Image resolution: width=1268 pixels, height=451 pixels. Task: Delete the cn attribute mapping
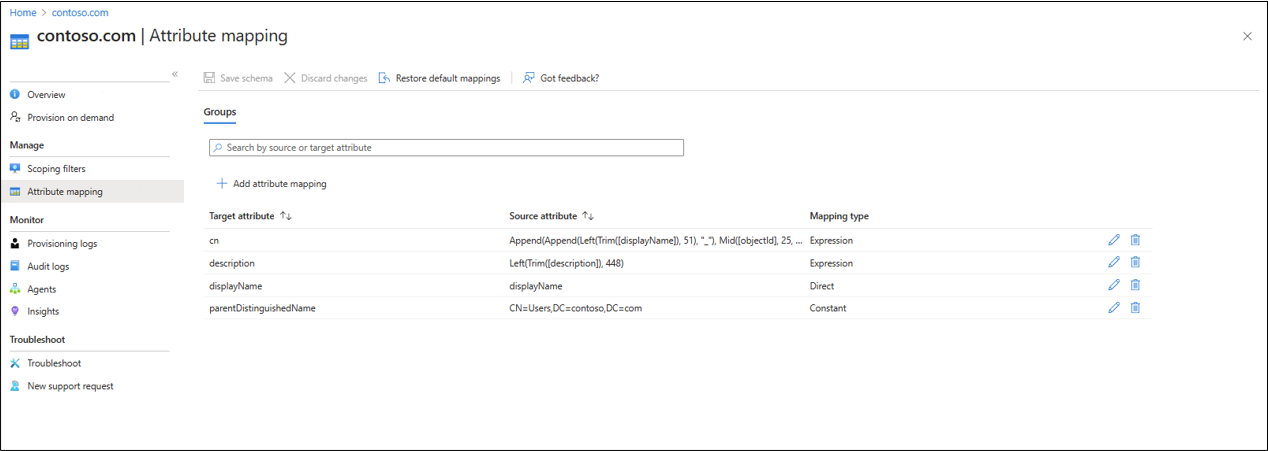(1135, 240)
